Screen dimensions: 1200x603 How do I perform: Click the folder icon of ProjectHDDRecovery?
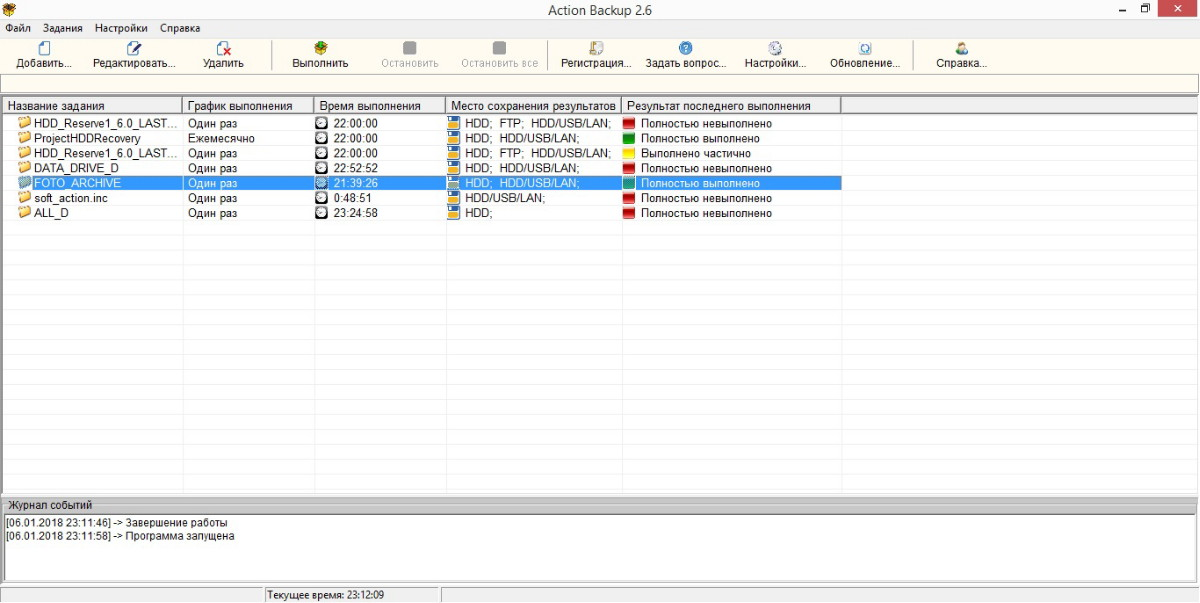click(x=25, y=138)
